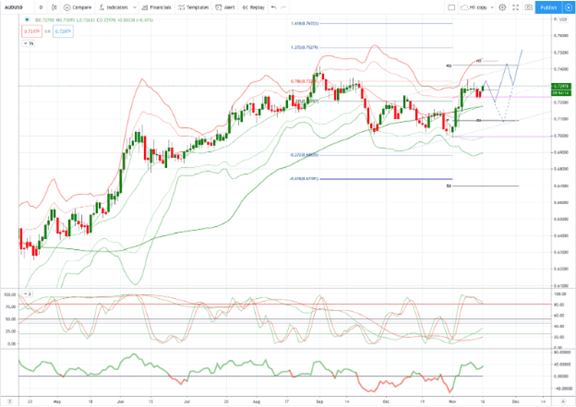
Task: Undo the last chart action
Action: [x=273, y=7]
